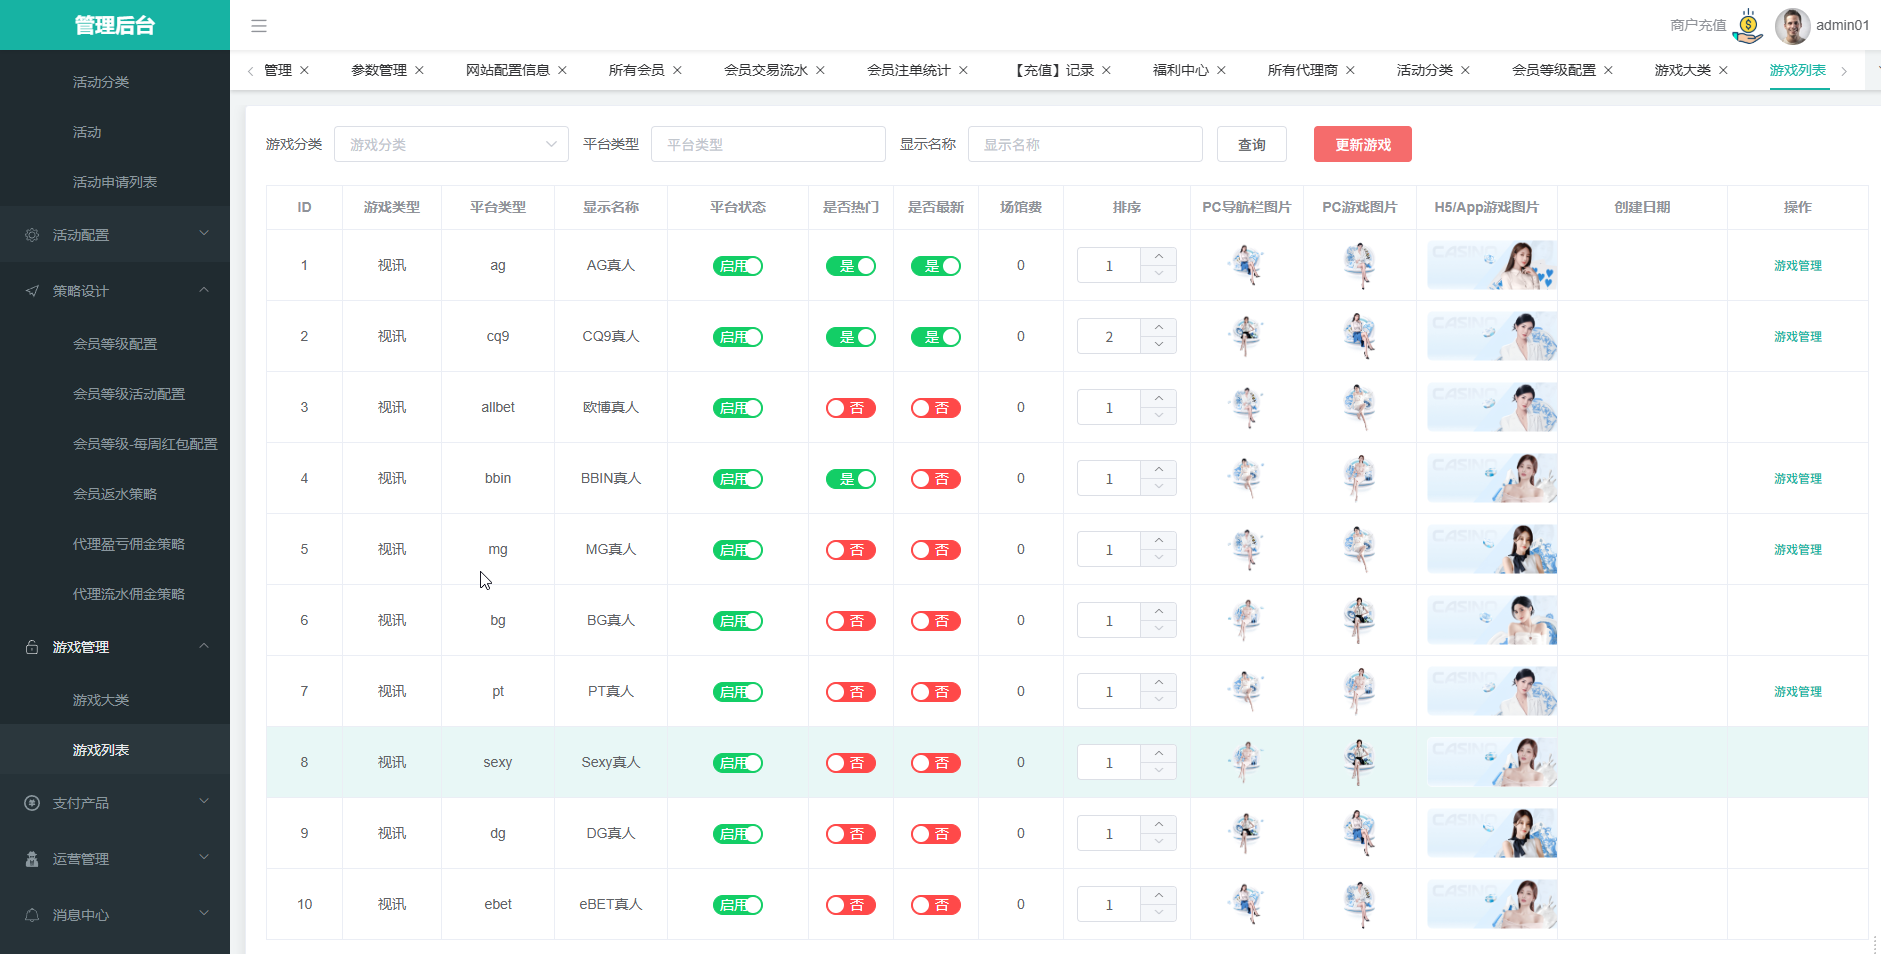Click the admin01 avatar picture
The image size is (1881, 954).
(x=1792, y=26)
